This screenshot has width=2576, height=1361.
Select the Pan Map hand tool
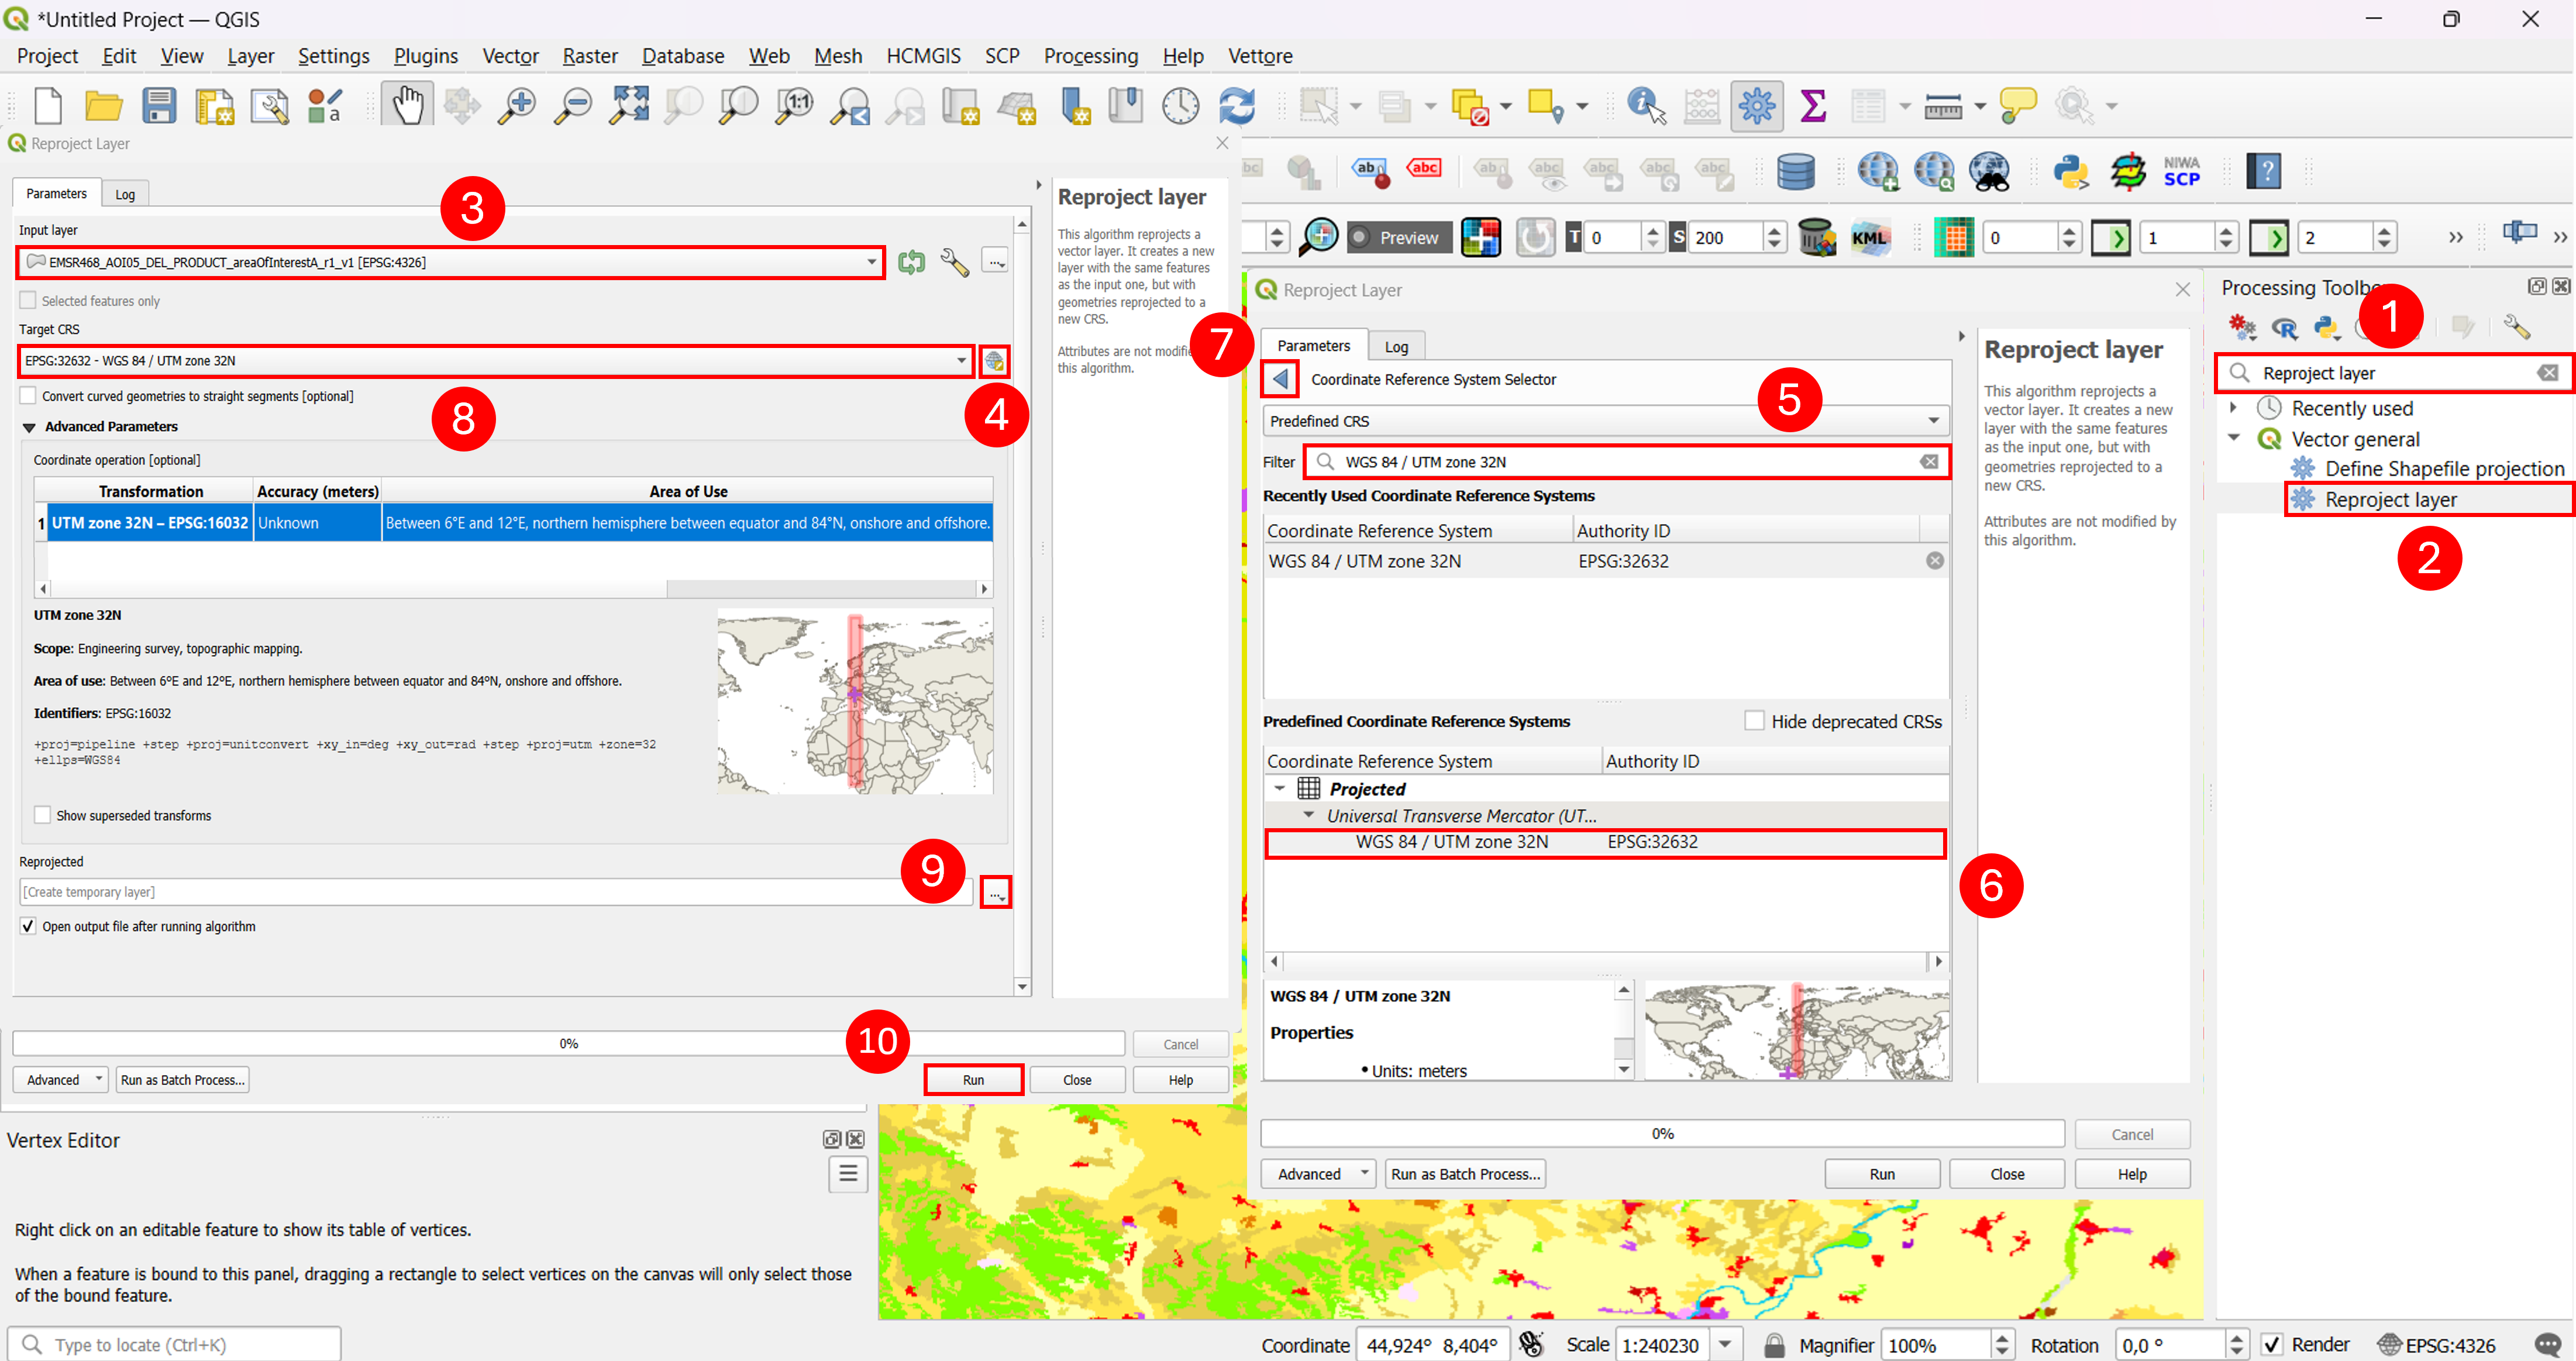click(407, 104)
